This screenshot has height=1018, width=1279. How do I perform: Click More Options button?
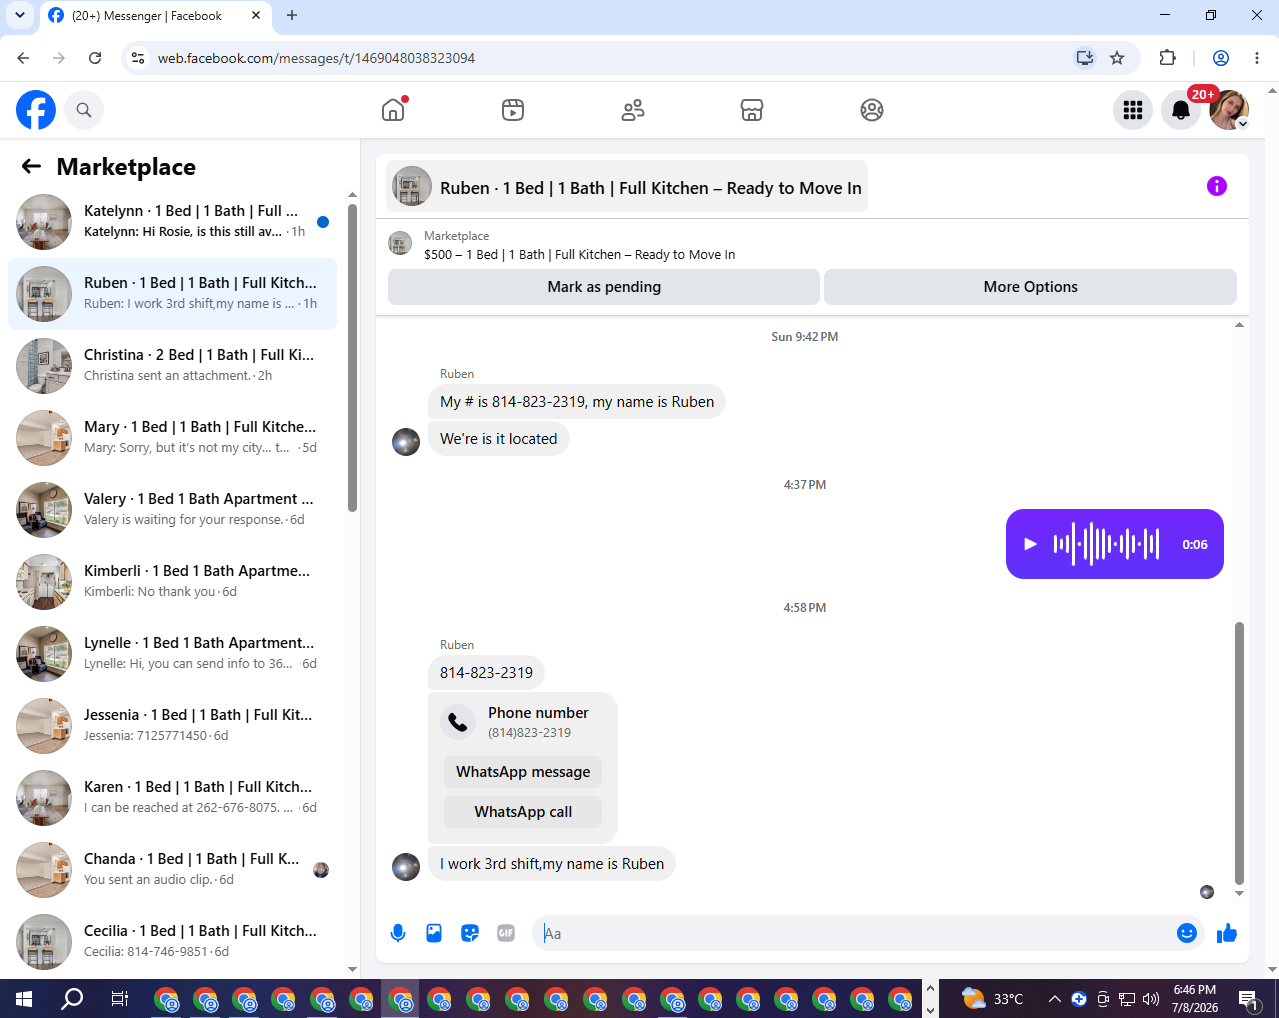coord(1030,287)
